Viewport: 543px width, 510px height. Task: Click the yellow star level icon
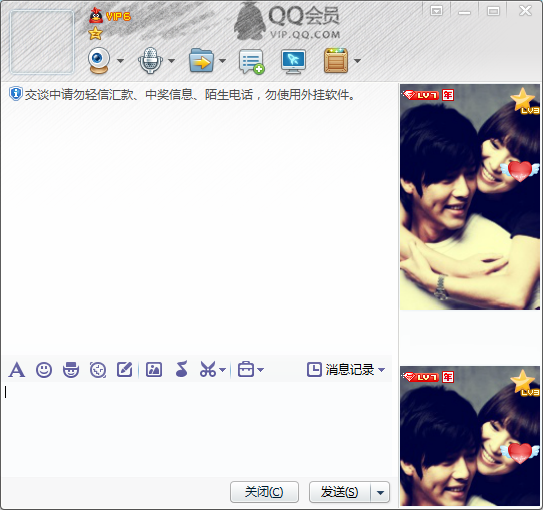click(95, 34)
